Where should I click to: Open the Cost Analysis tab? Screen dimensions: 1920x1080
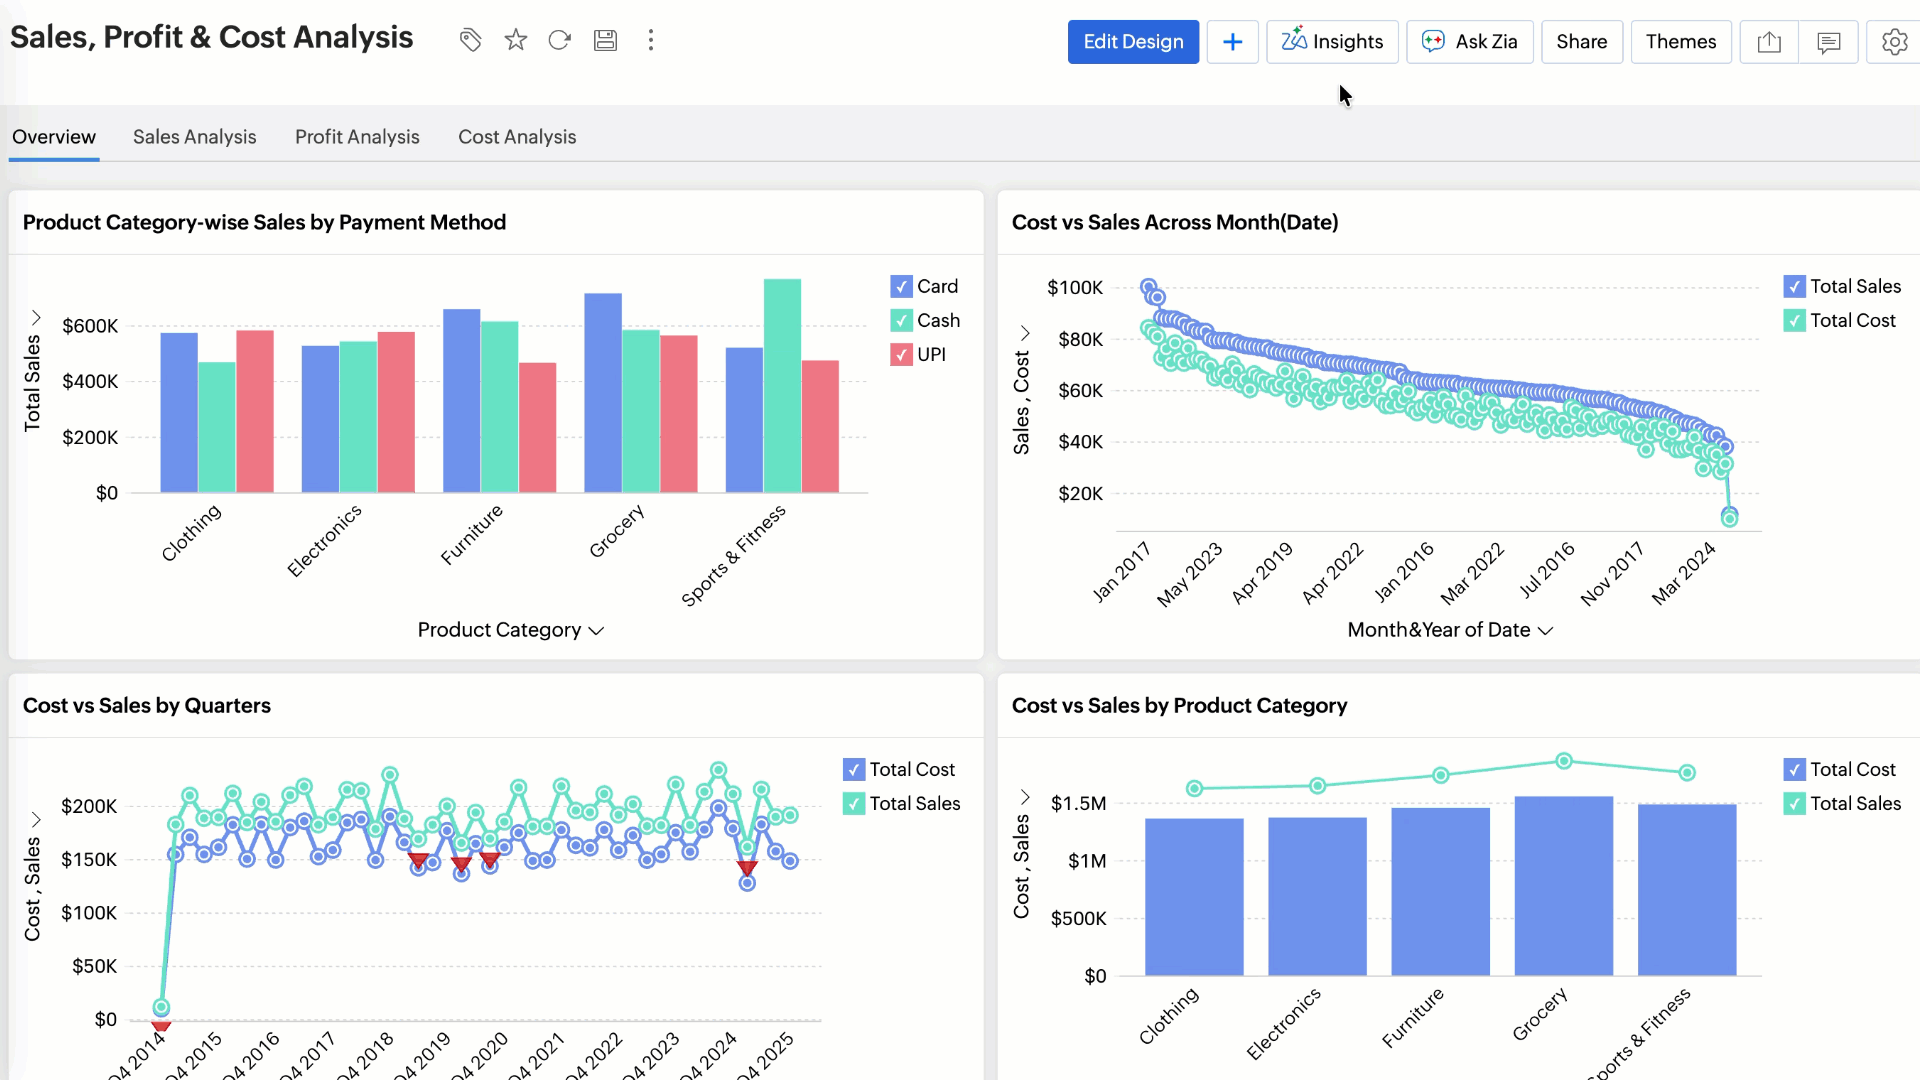coord(517,137)
